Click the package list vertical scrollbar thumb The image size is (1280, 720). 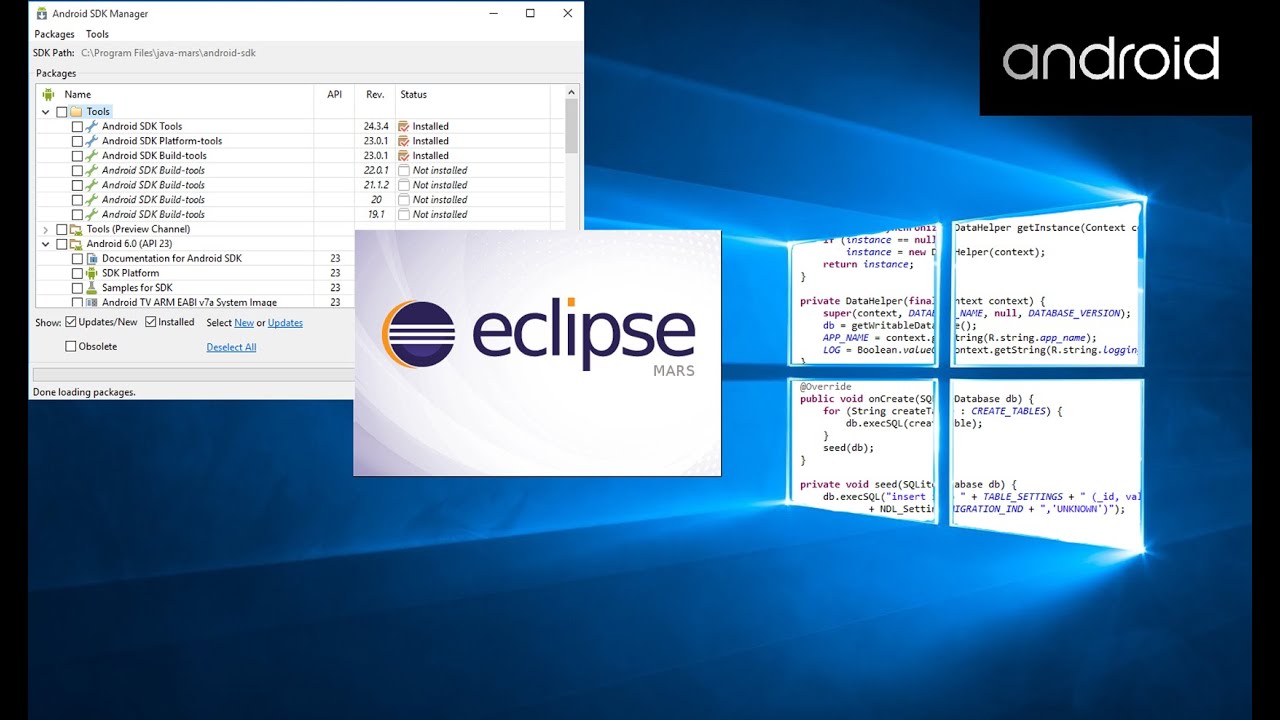coord(572,126)
